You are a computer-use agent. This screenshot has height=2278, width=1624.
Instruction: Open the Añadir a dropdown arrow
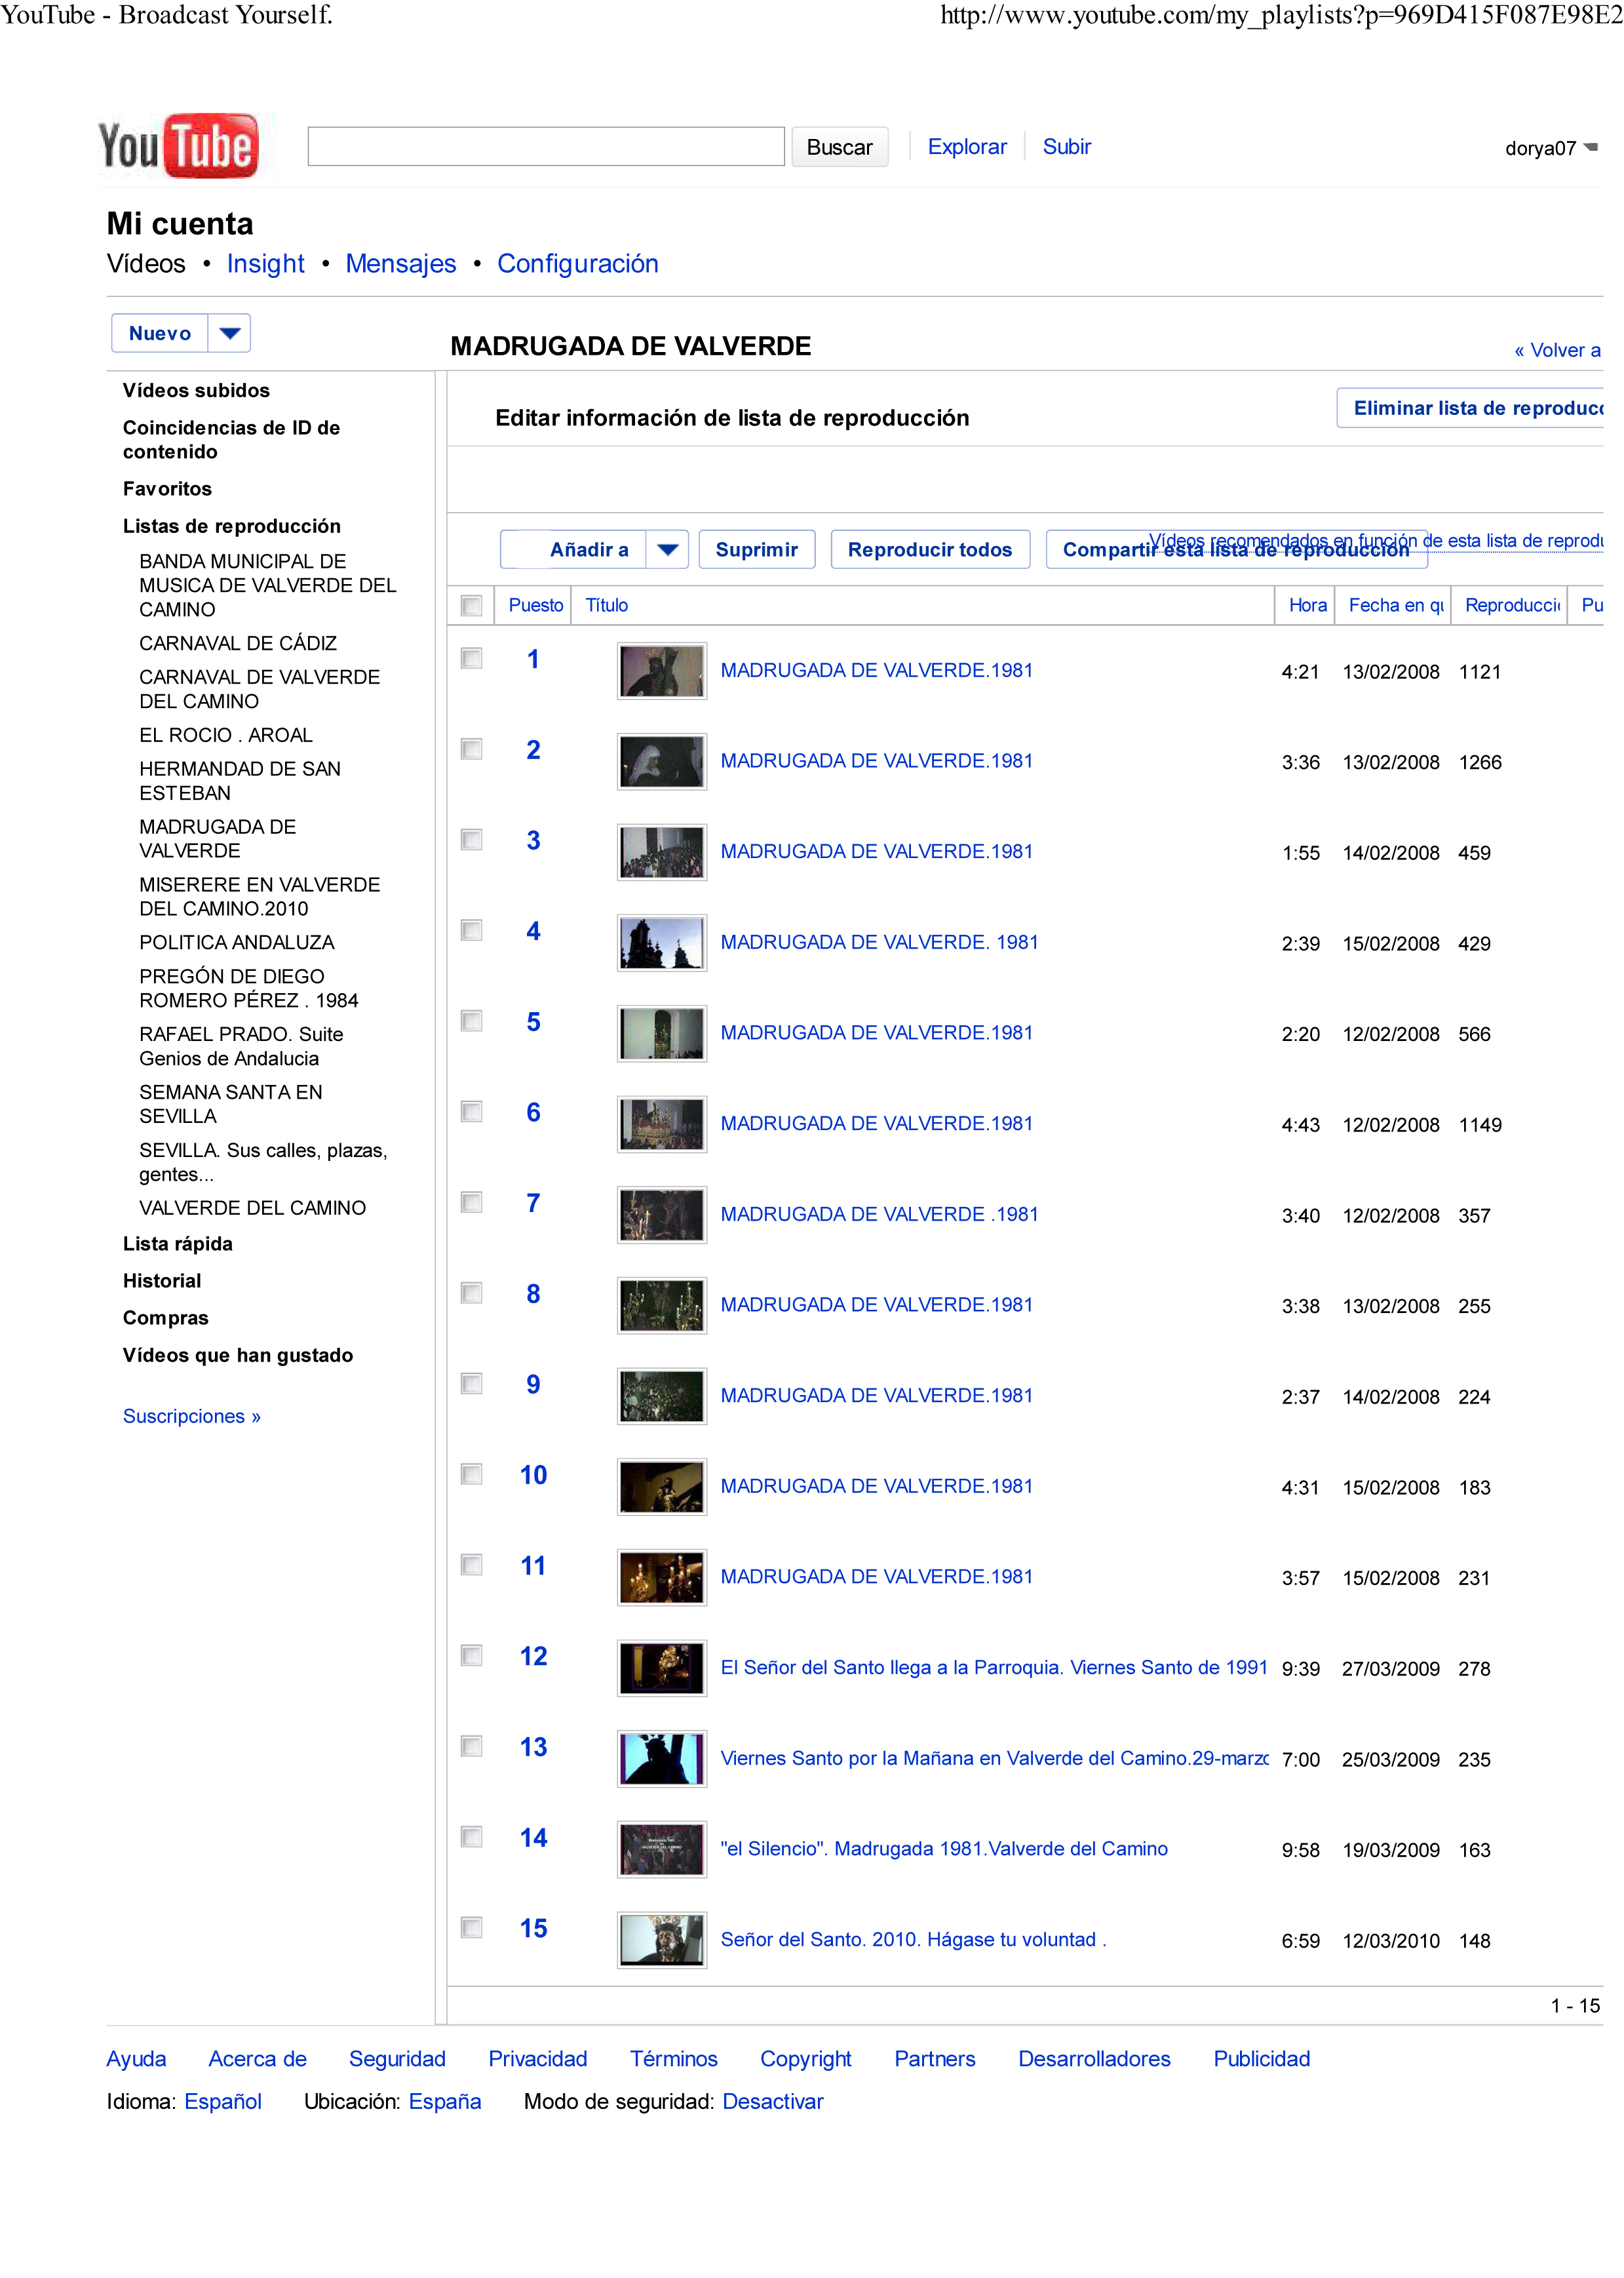(x=667, y=549)
